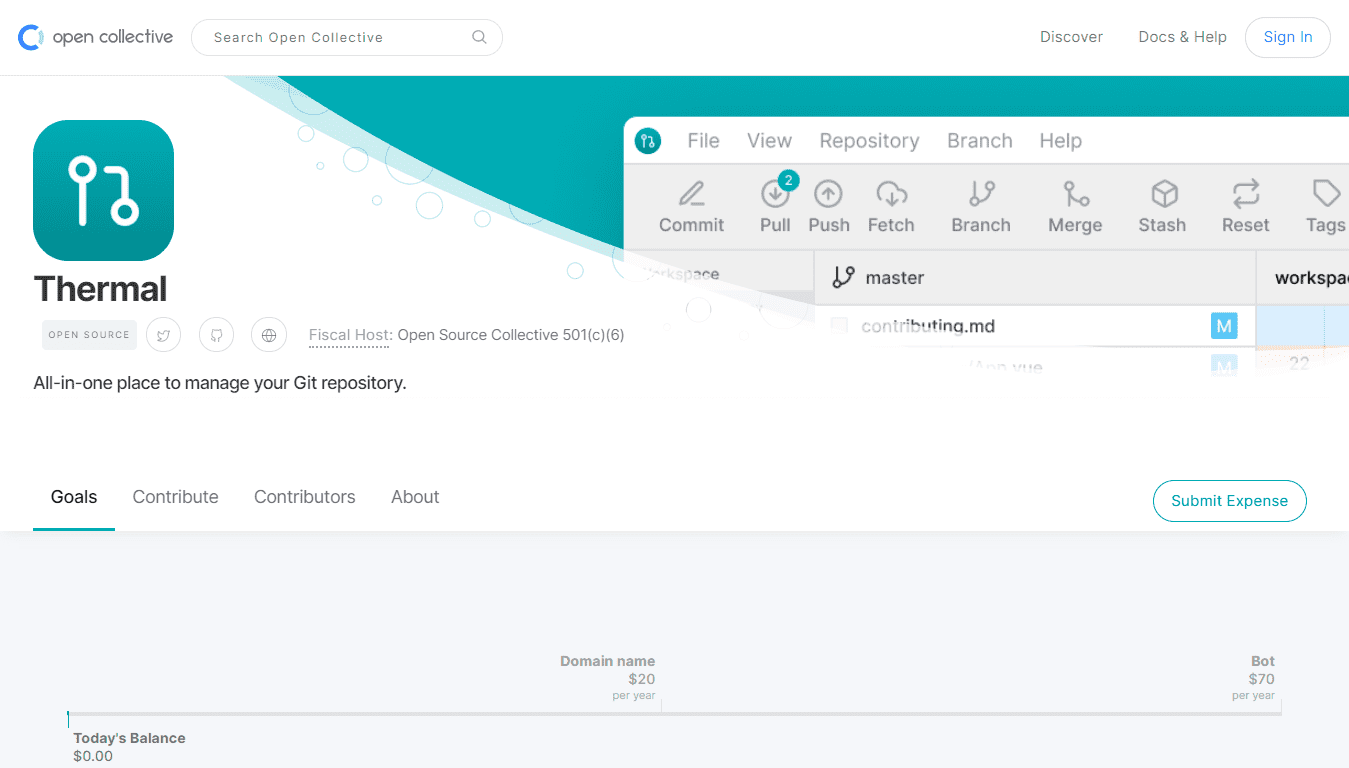Switch to the Contributors tab

pos(305,497)
